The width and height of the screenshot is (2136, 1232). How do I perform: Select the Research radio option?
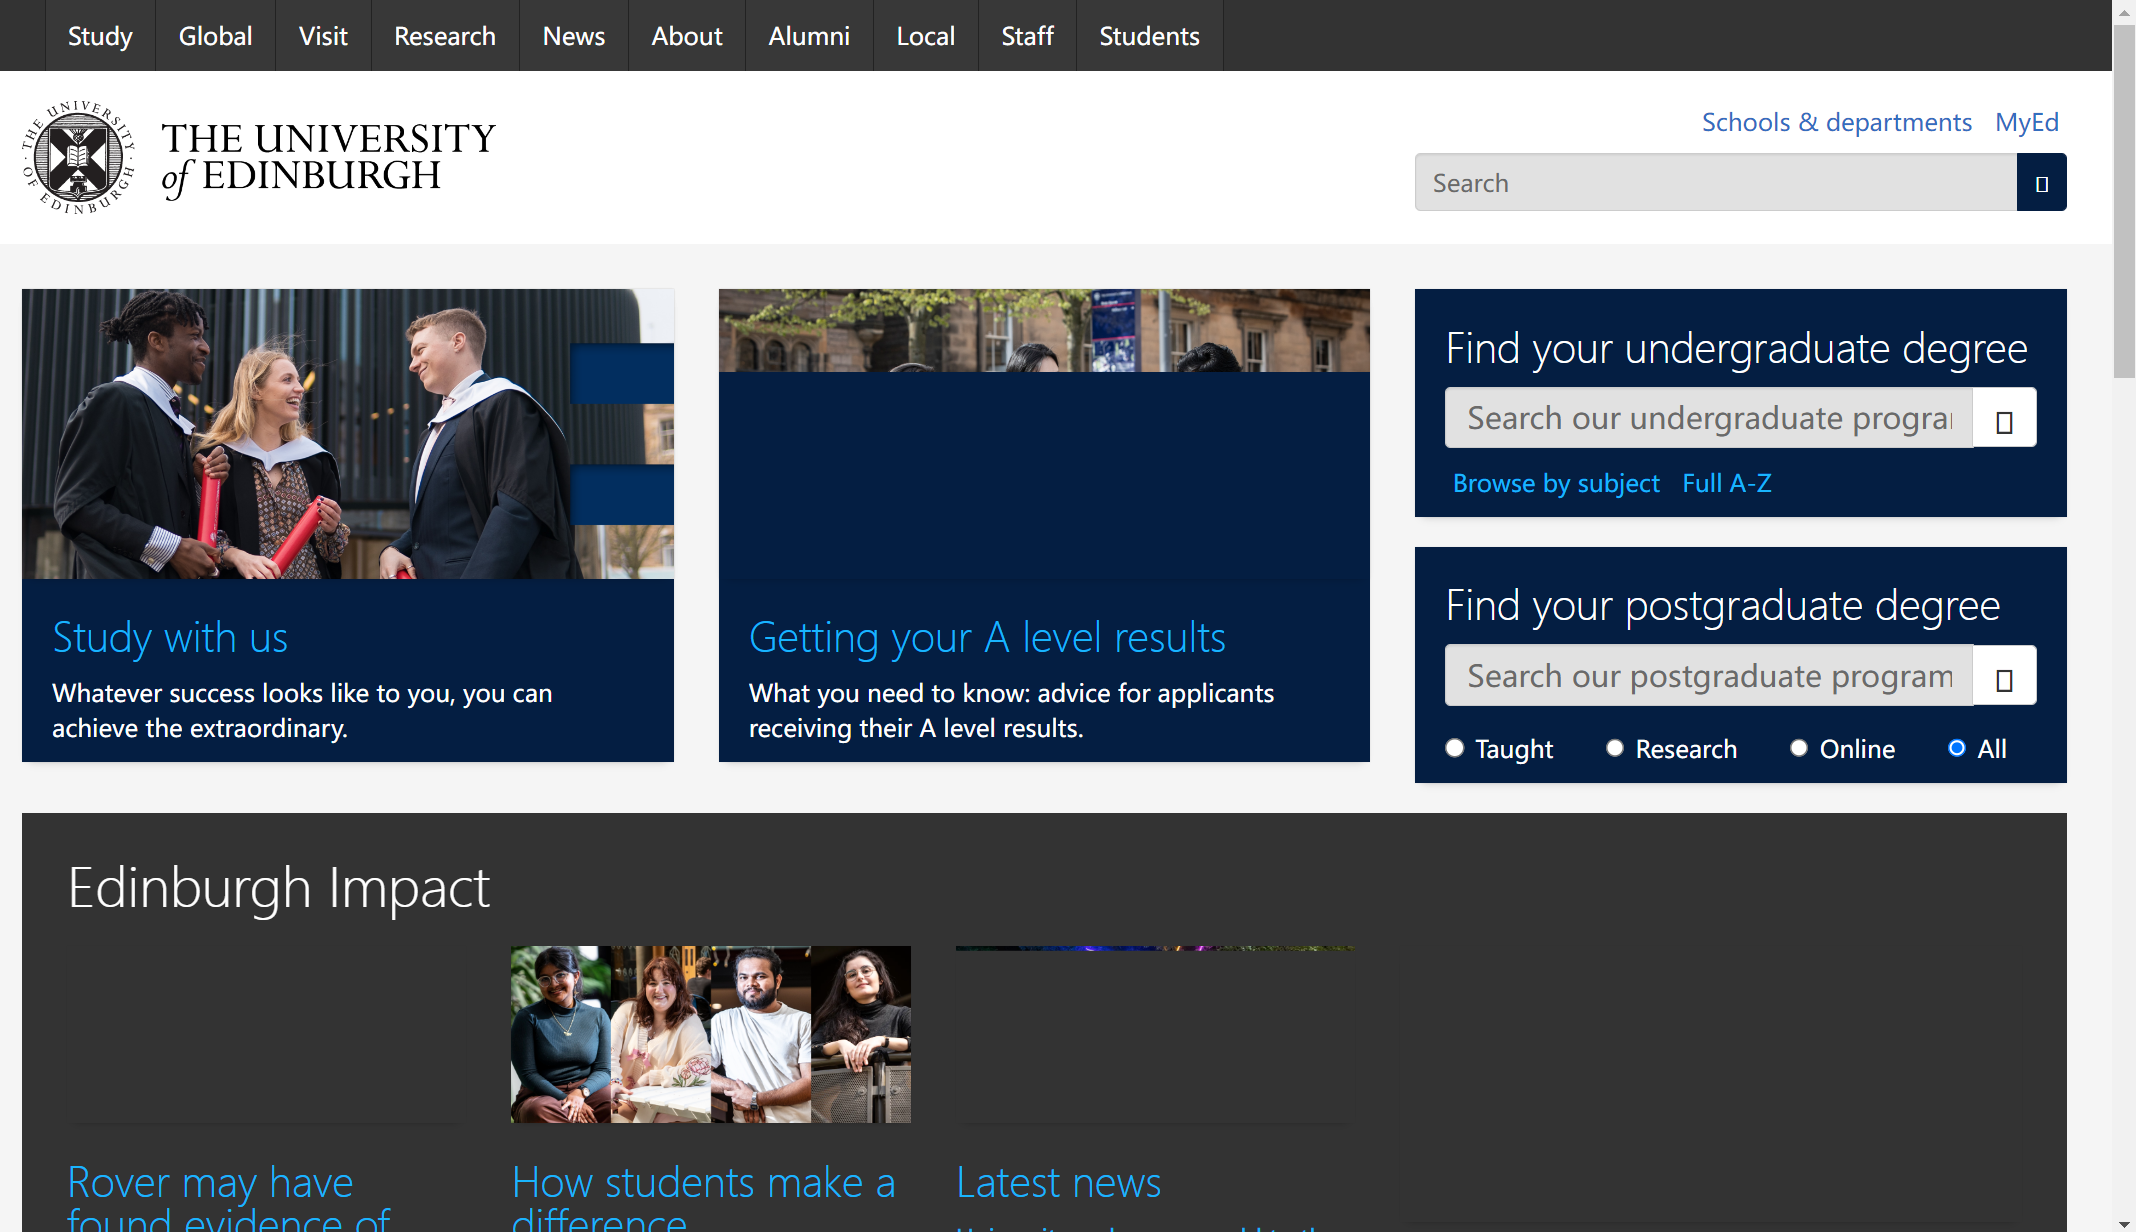pyautogui.click(x=1615, y=748)
